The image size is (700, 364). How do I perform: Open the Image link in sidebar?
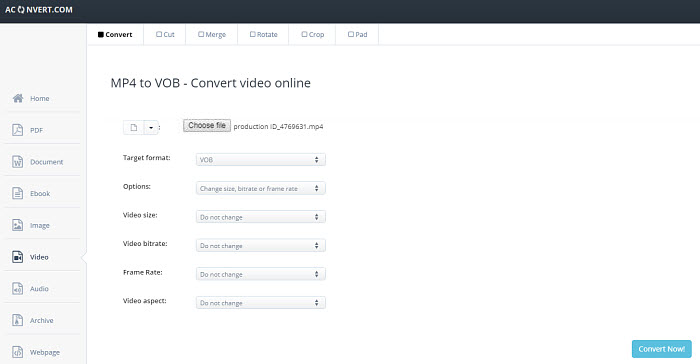tap(40, 226)
